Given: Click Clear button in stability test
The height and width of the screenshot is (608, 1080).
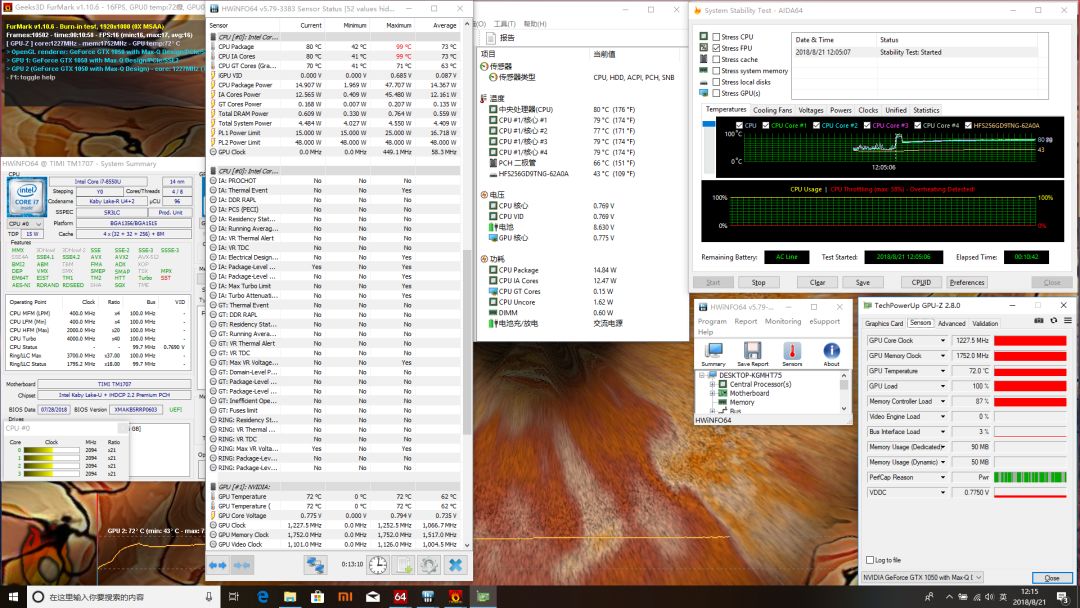Looking at the screenshot, I should click(818, 282).
